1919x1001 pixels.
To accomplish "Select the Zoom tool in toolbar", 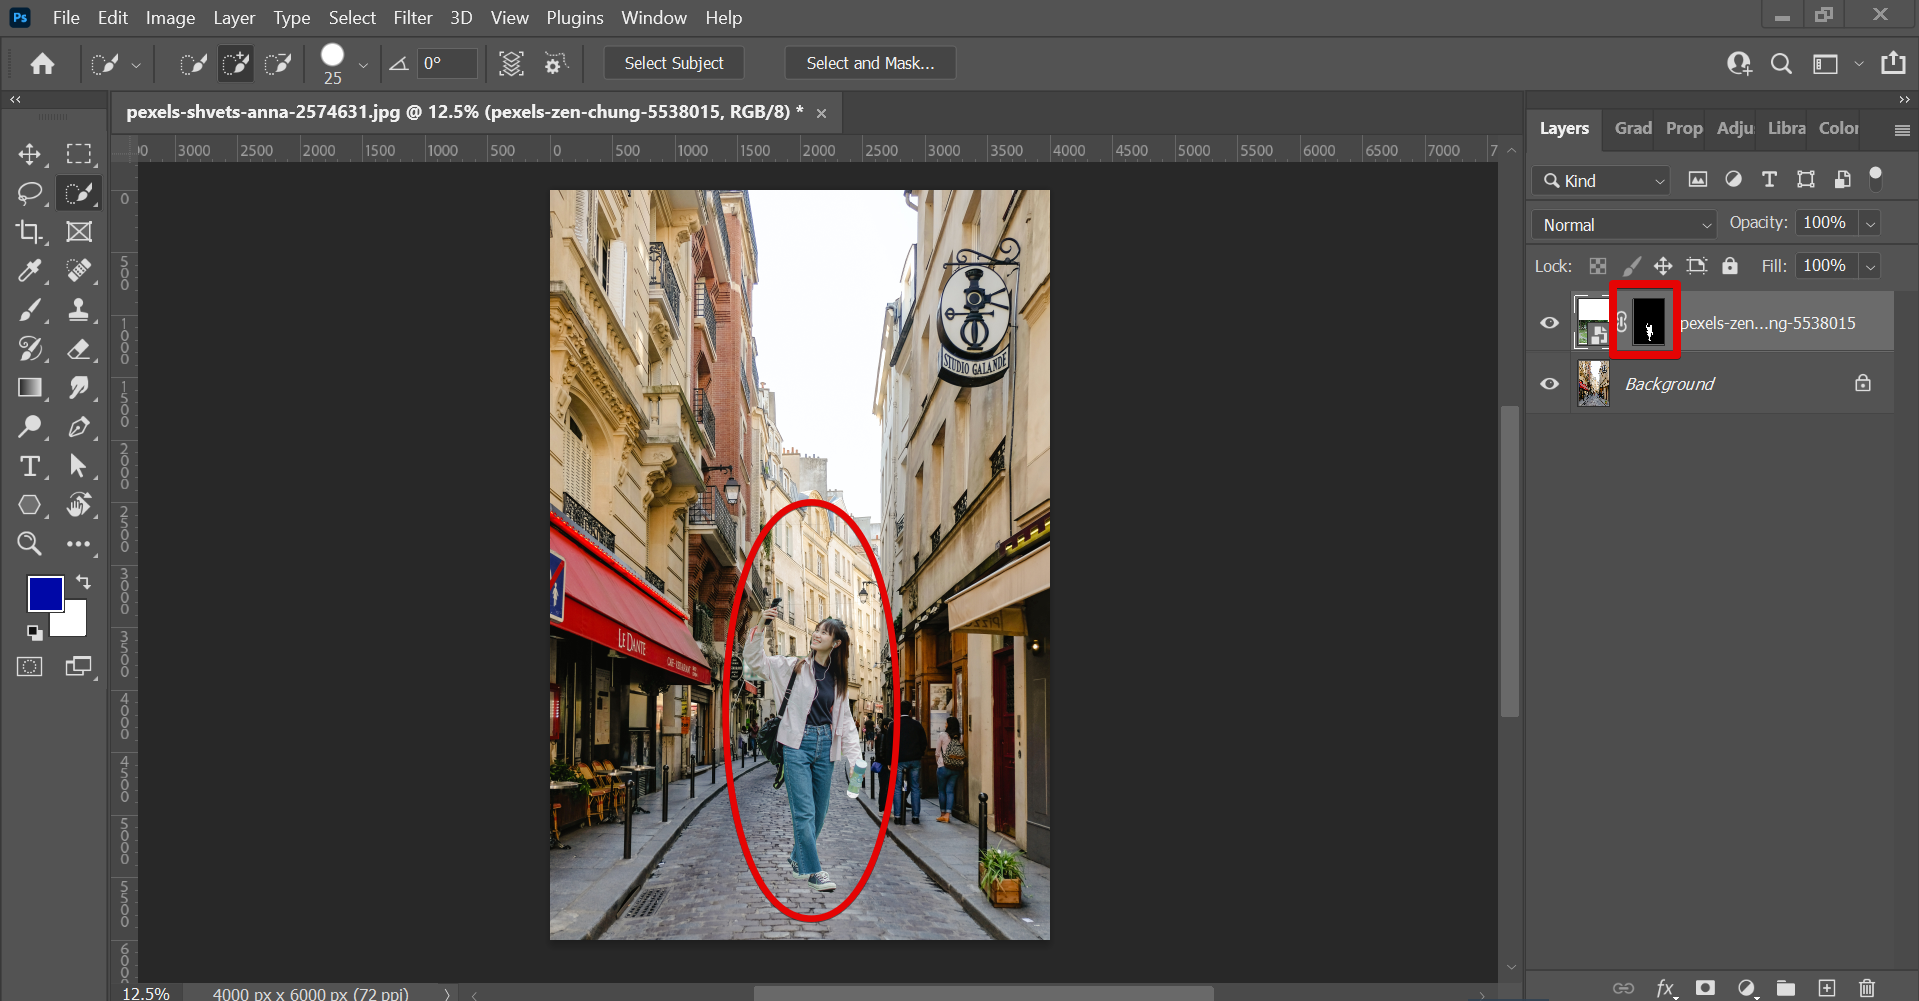I will [29, 544].
